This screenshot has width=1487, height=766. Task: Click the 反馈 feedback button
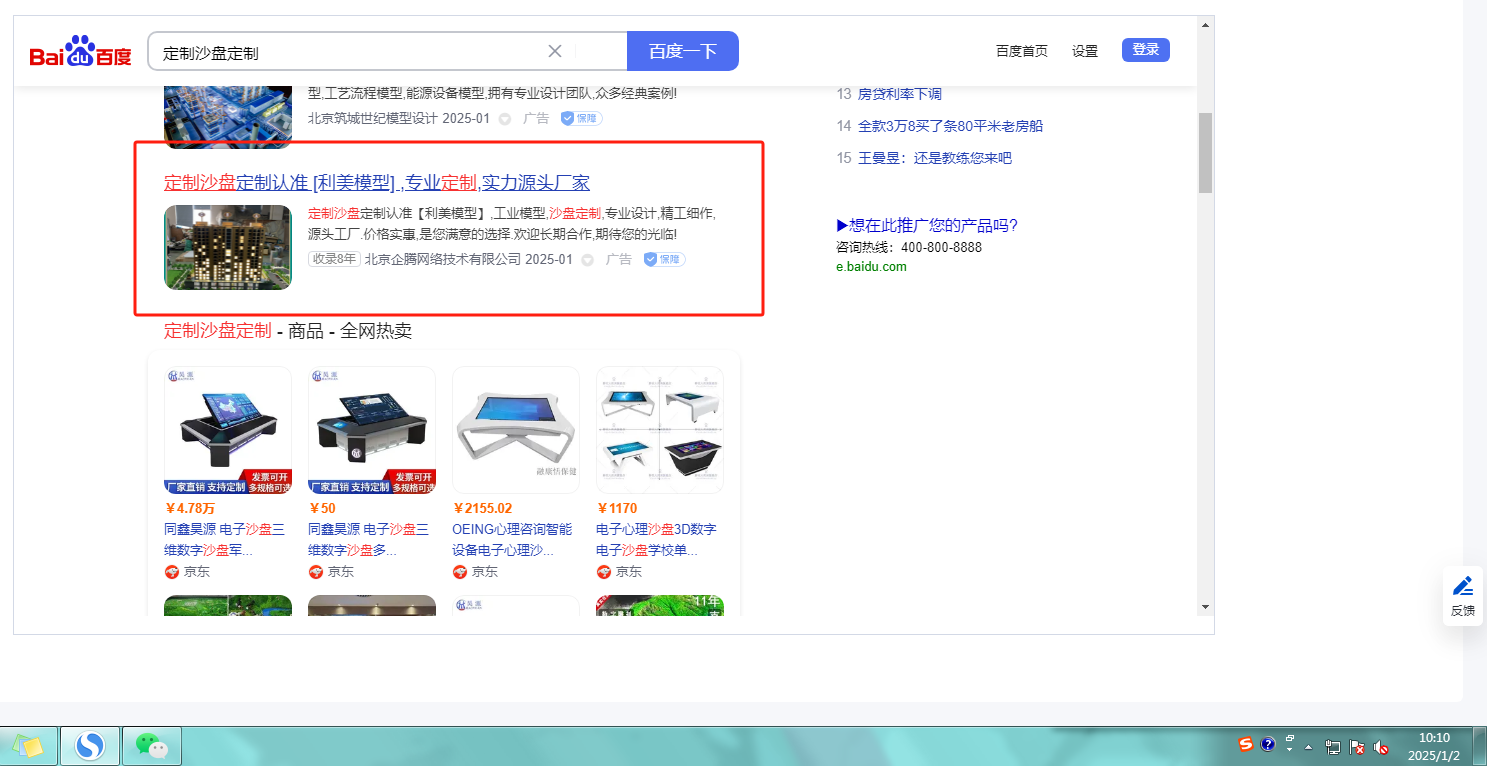[x=1462, y=596]
